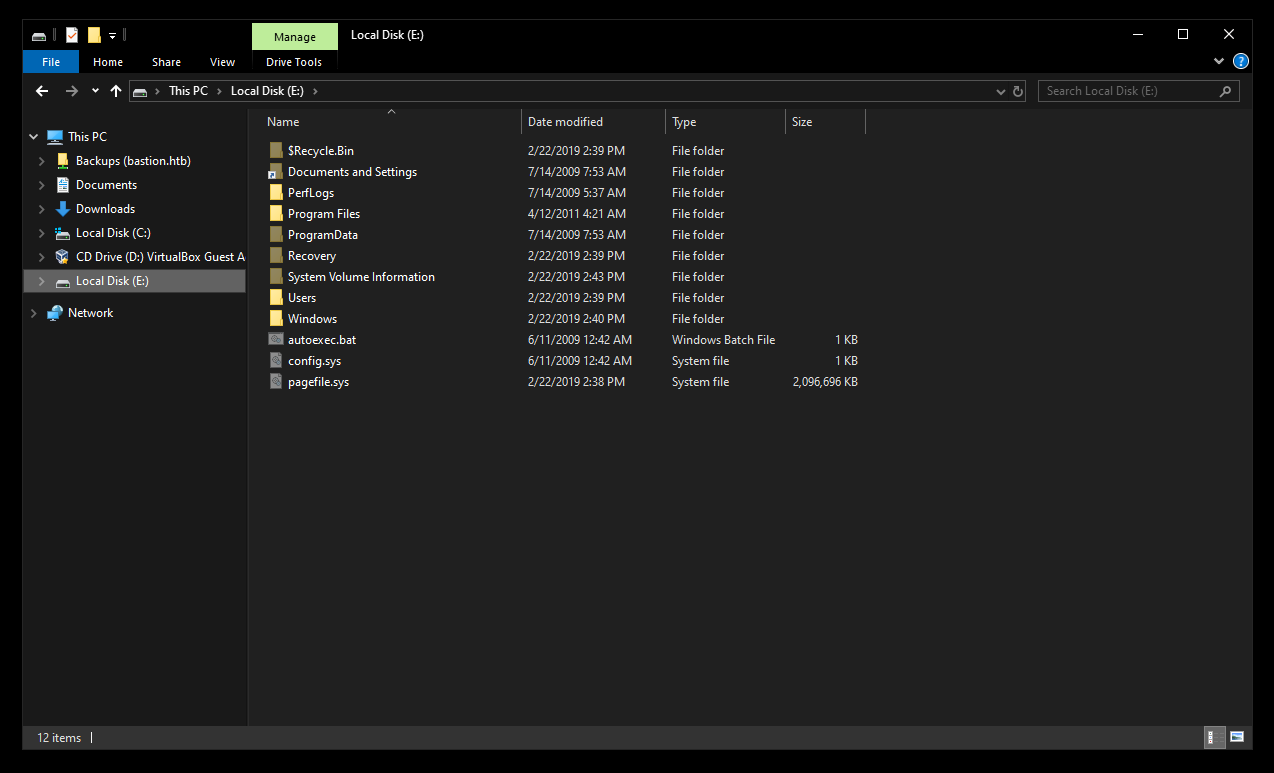The width and height of the screenshot is (1274, 773).
Task: Click the Refresh icon in address bar
Action: pyautogui.click(x=1018, y=91)
